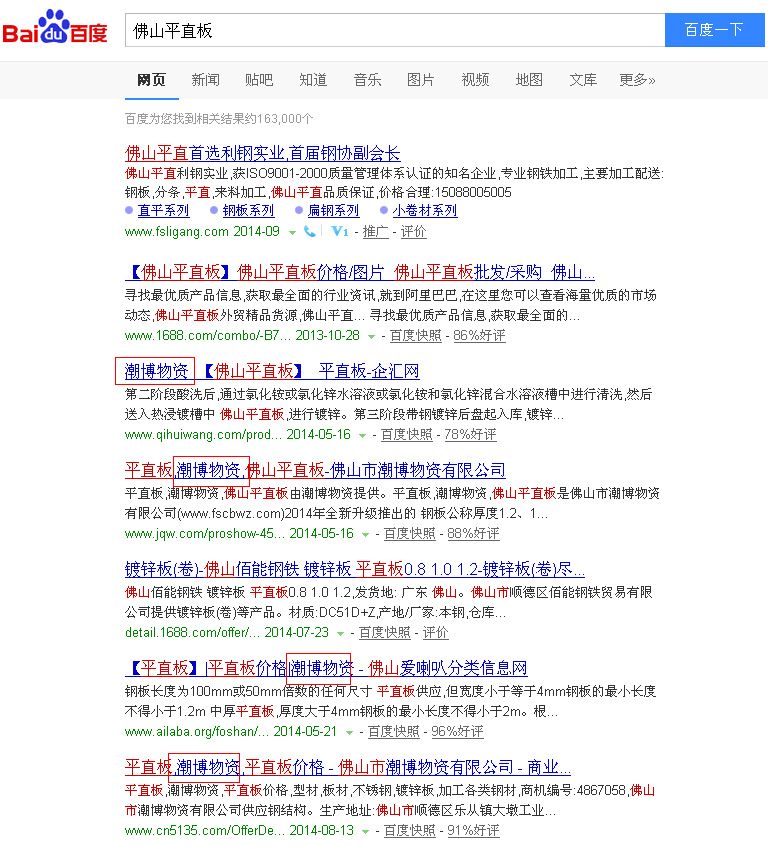Click the Baidu logo
768x851 pixels.
[55, 27]
